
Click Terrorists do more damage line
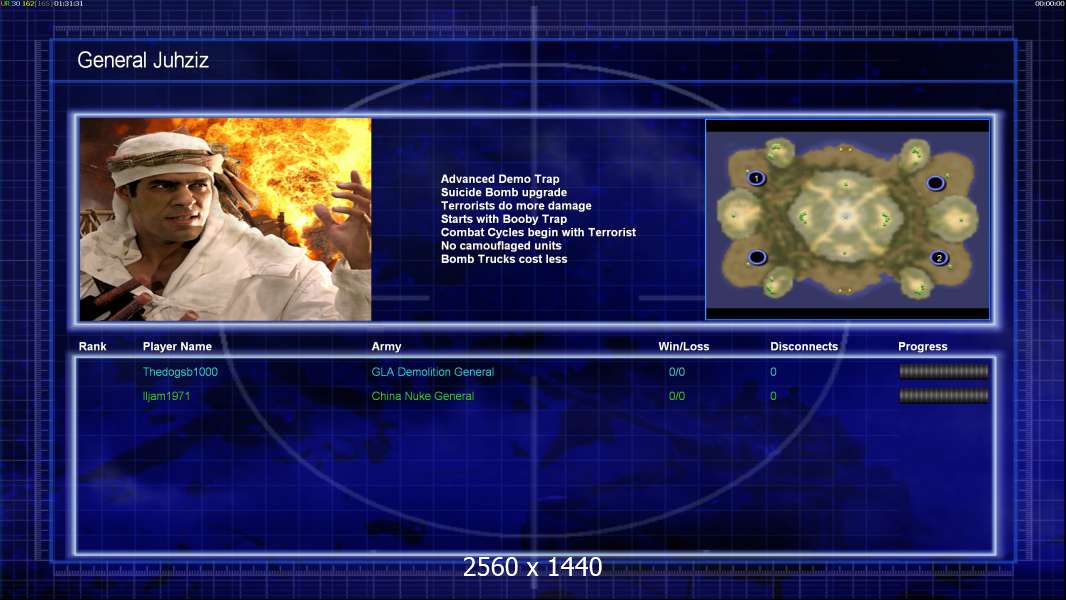click(x=516, y=205)
